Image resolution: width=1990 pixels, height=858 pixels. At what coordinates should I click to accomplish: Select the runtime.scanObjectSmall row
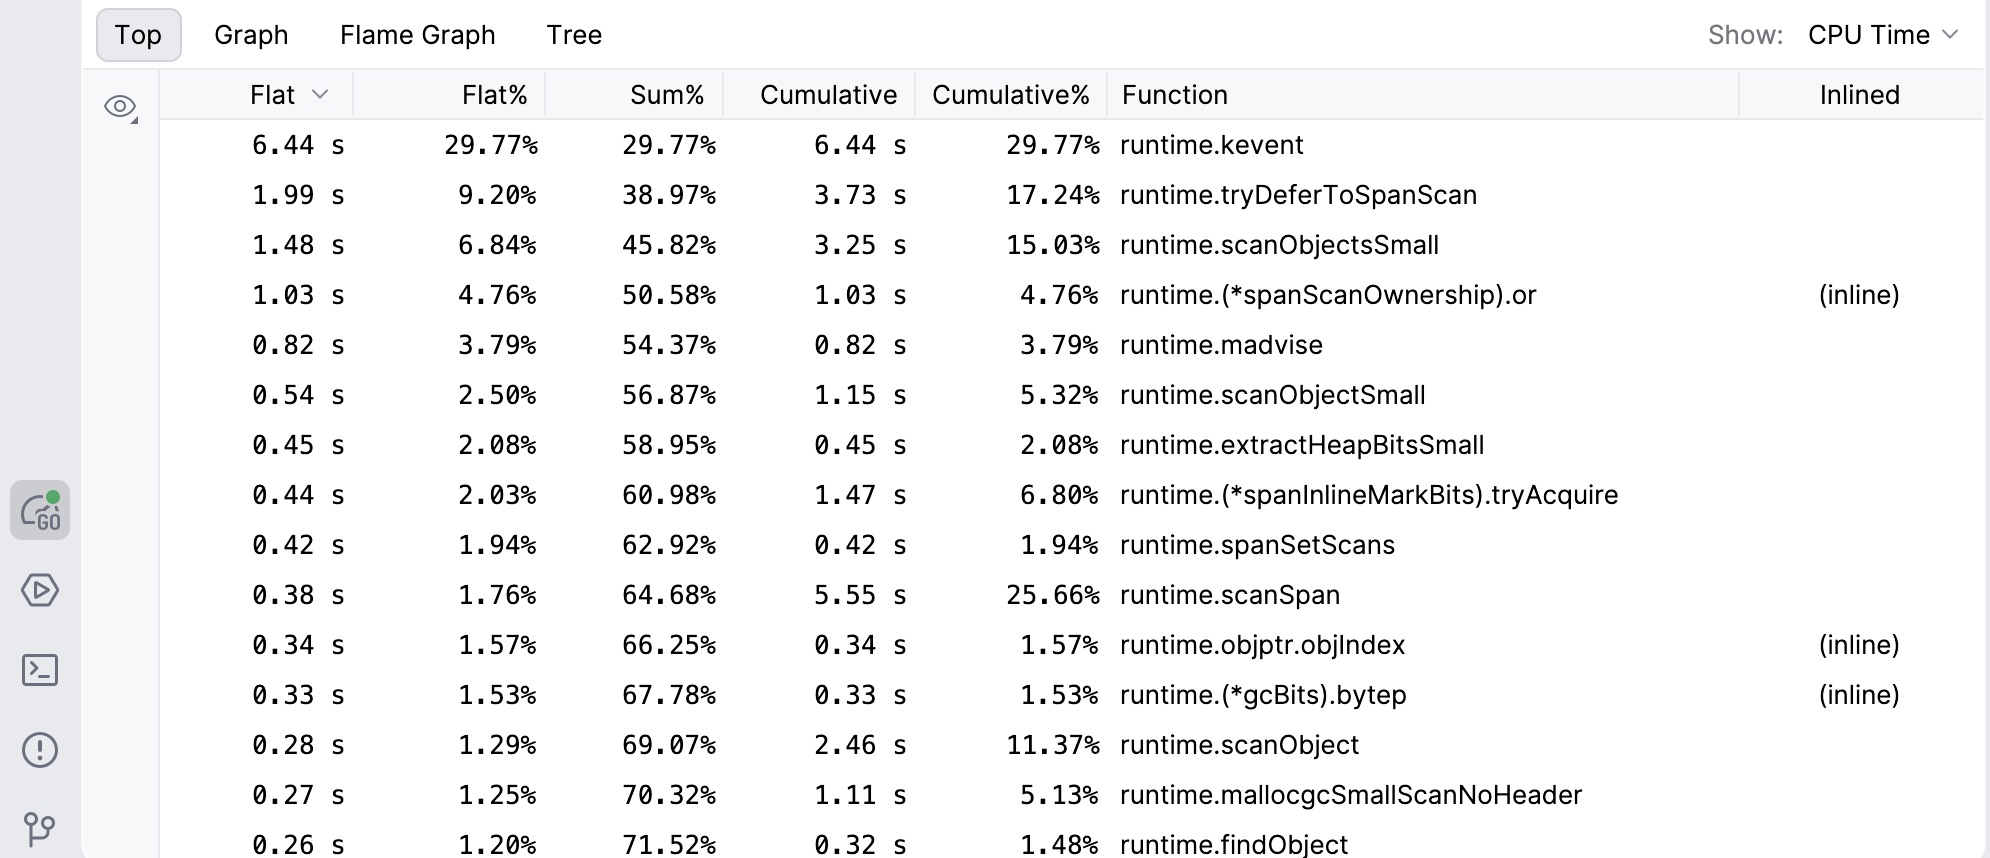[x=1070, y=395]
